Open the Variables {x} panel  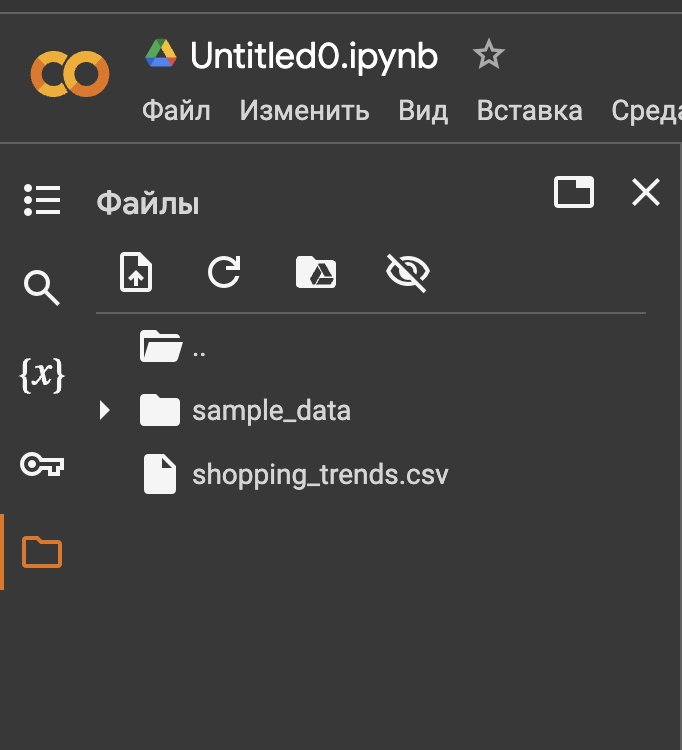click(x=42, y=375)
